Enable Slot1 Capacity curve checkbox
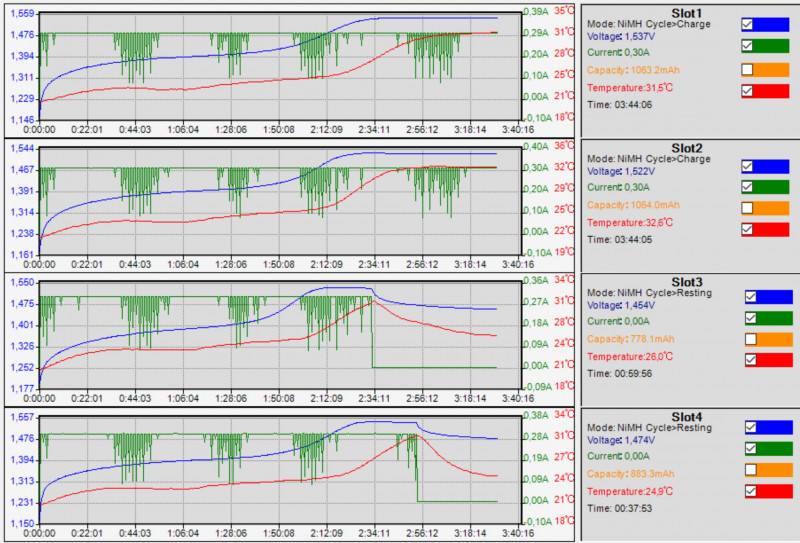This screenshot has width=800, height=543. pos(747,69)
